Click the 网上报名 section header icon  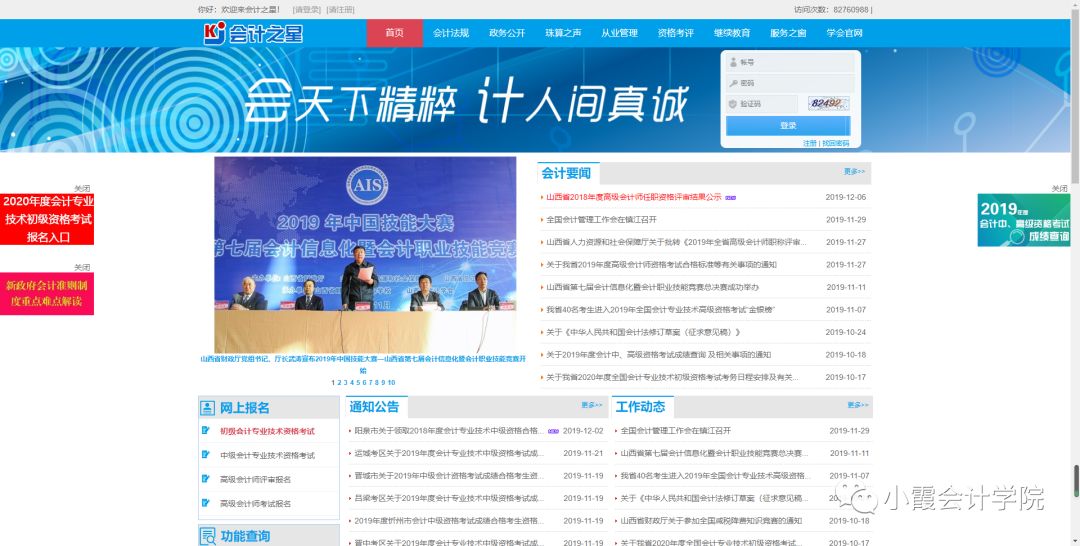[x=207, y=408]
